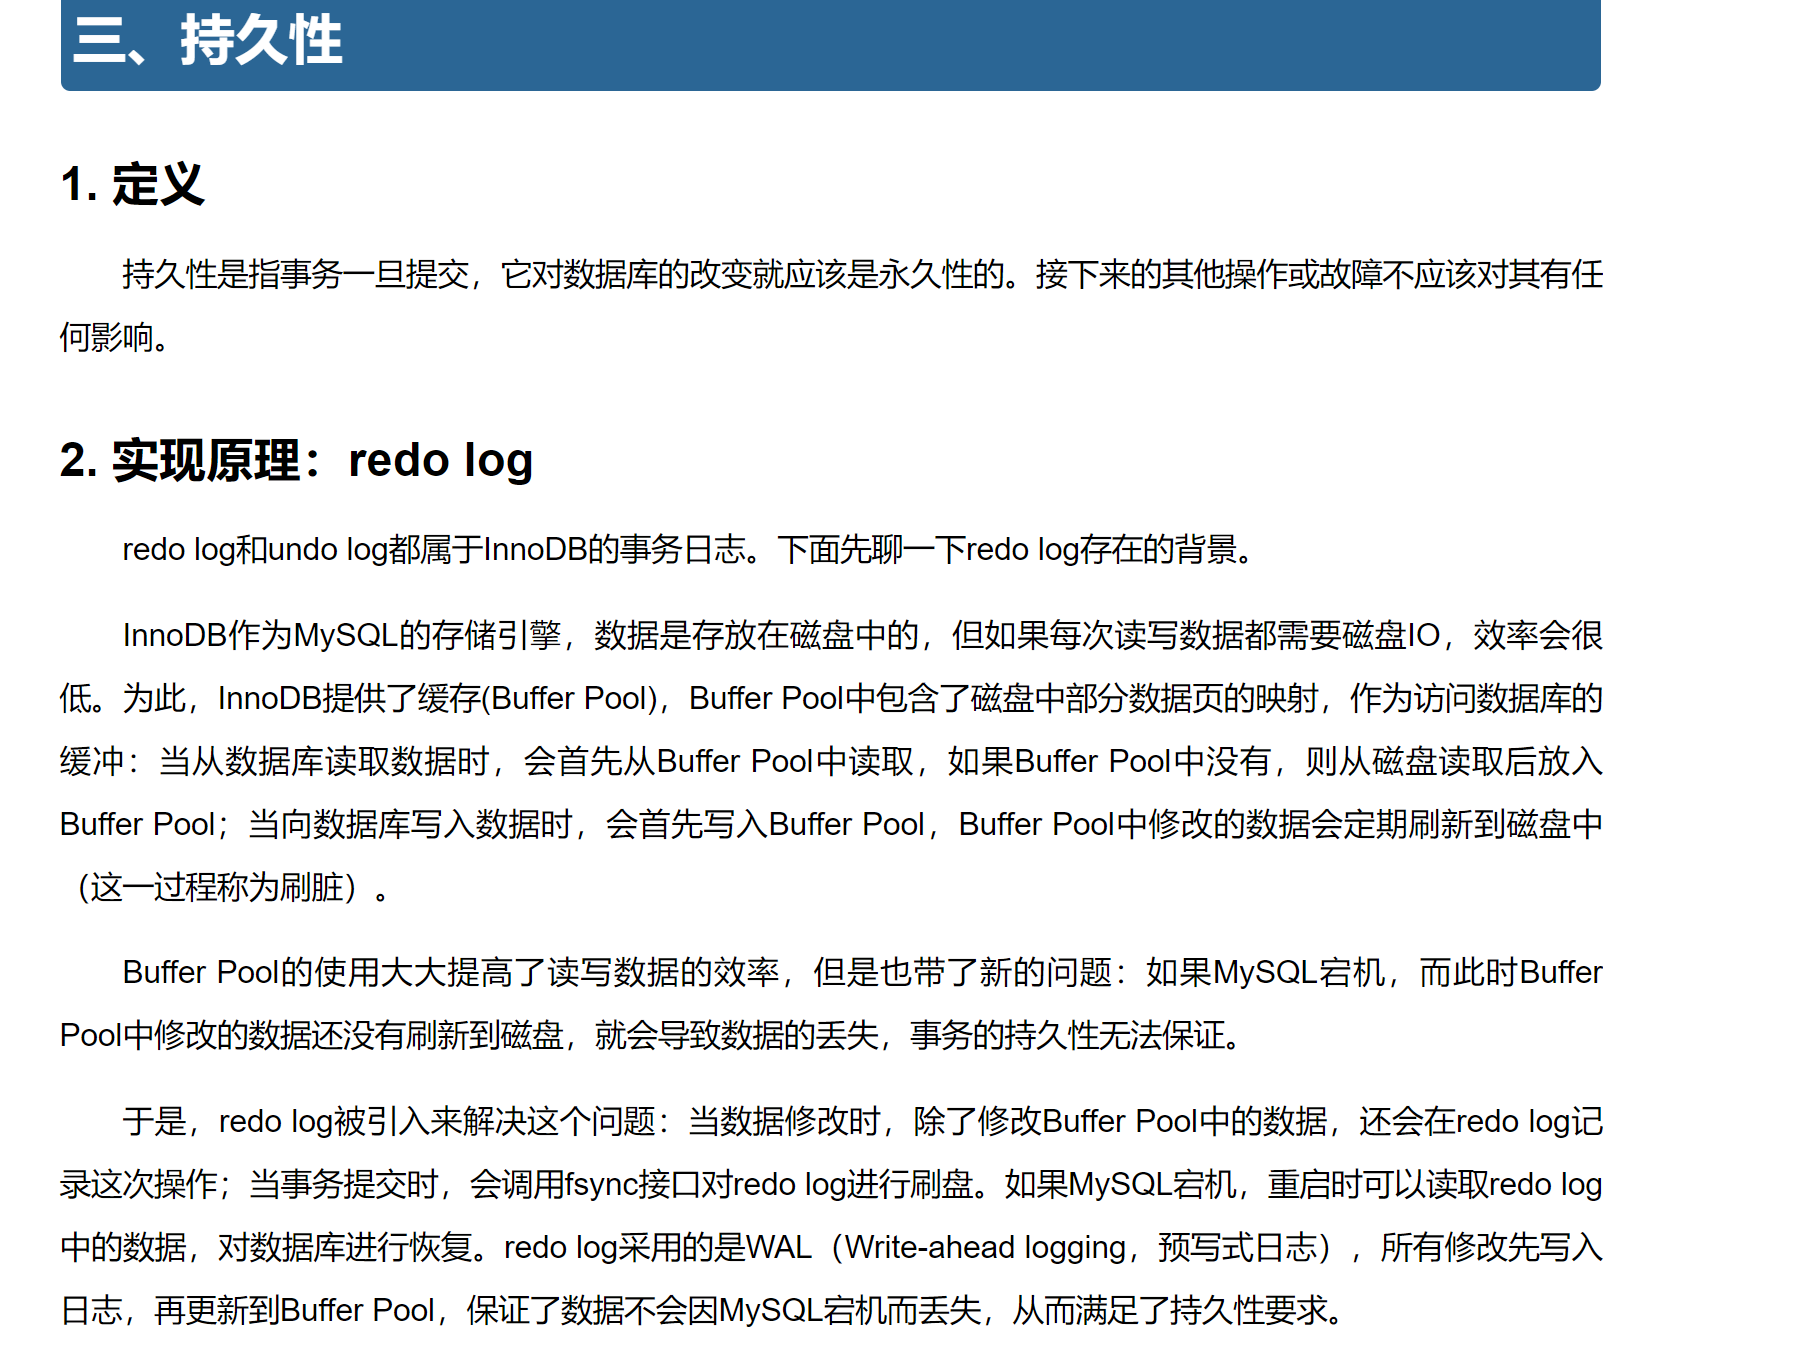Click the heading "2. 实现原理：redo log"
This screenshot has width=1814, height=1355.
click(296, 461)
